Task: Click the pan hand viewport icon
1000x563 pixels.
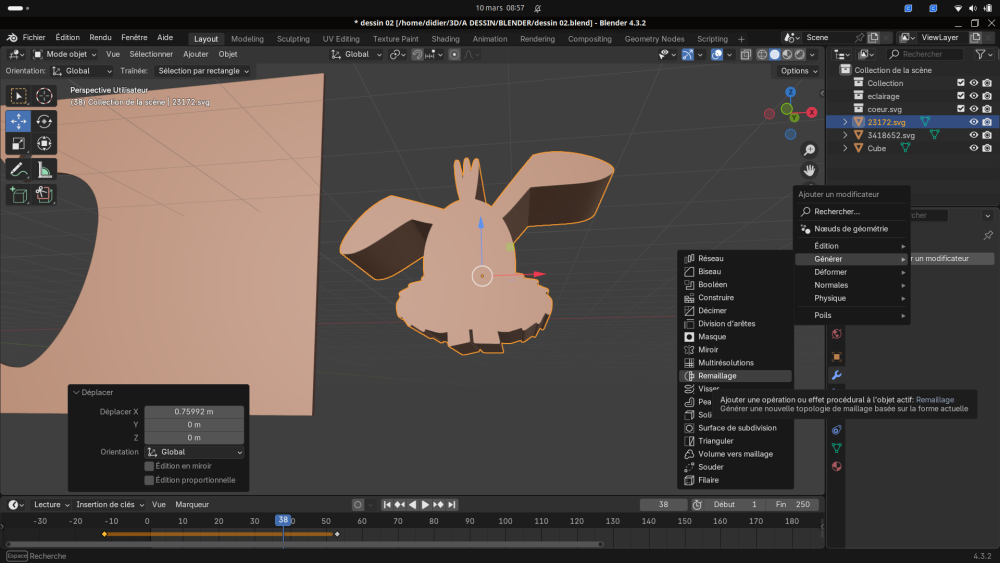Action: point(809,170)
